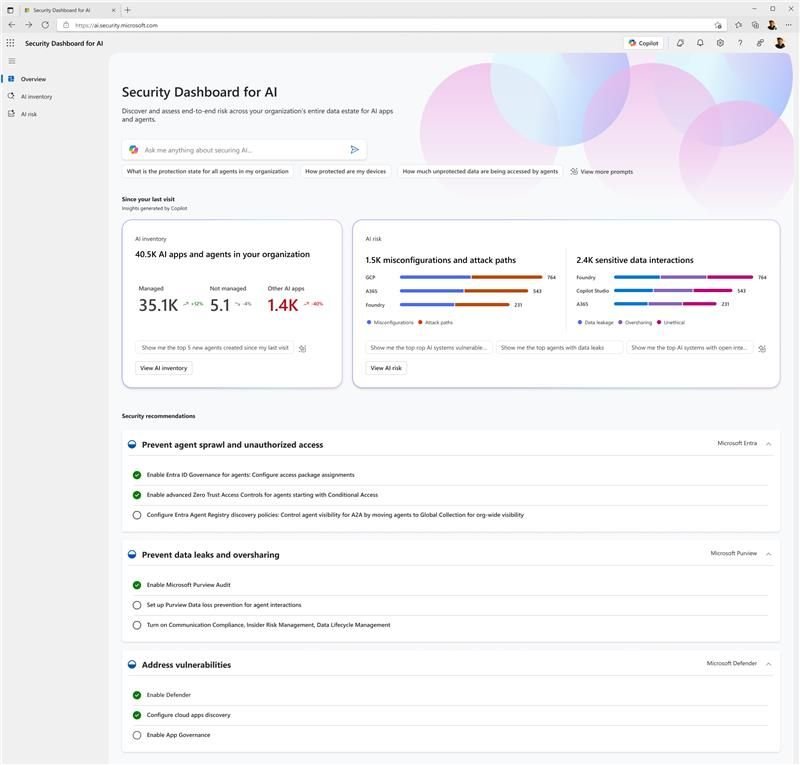The width and height of the screenshot is (800, 765).
Task: Click the help question mark icon
Action: pyautogui.click(x=740, y=43)
